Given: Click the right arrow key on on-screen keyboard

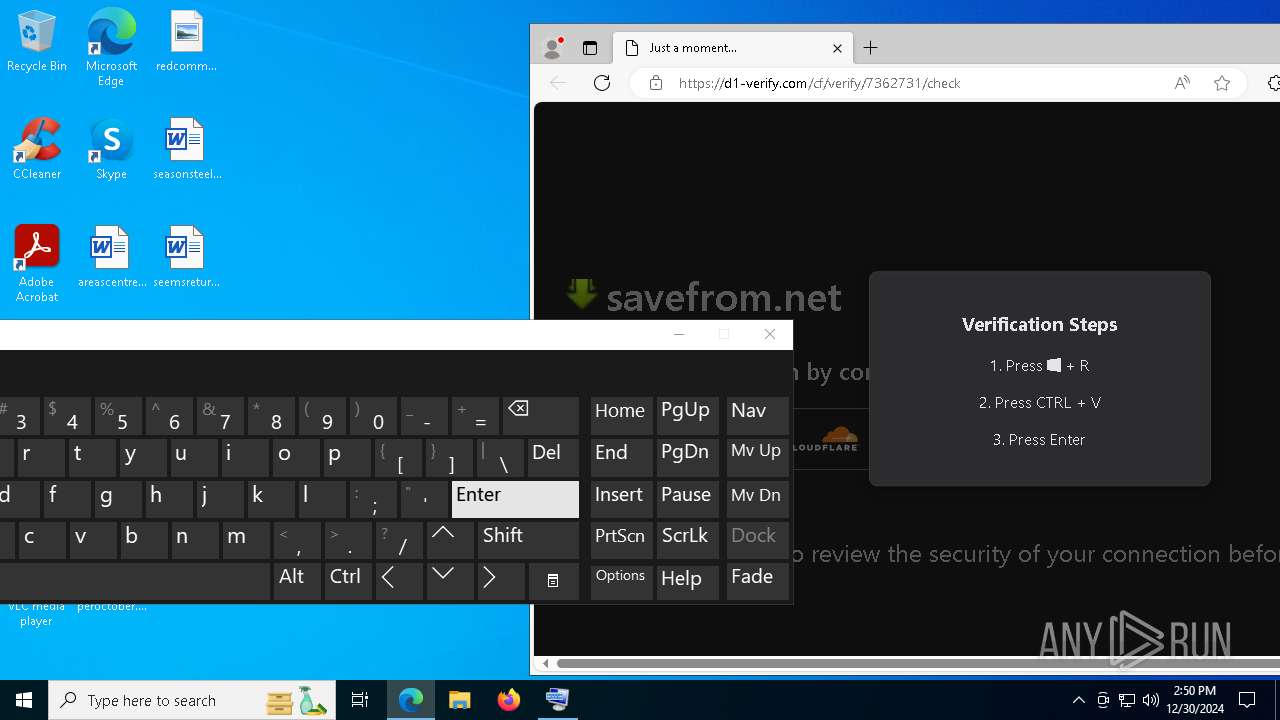Looking at the screenshot, I should tap(501, 580).
